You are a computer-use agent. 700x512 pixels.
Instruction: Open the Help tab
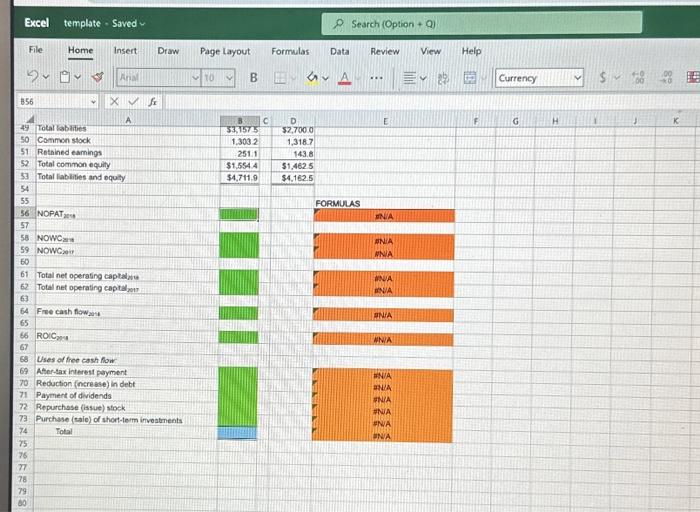471,51
